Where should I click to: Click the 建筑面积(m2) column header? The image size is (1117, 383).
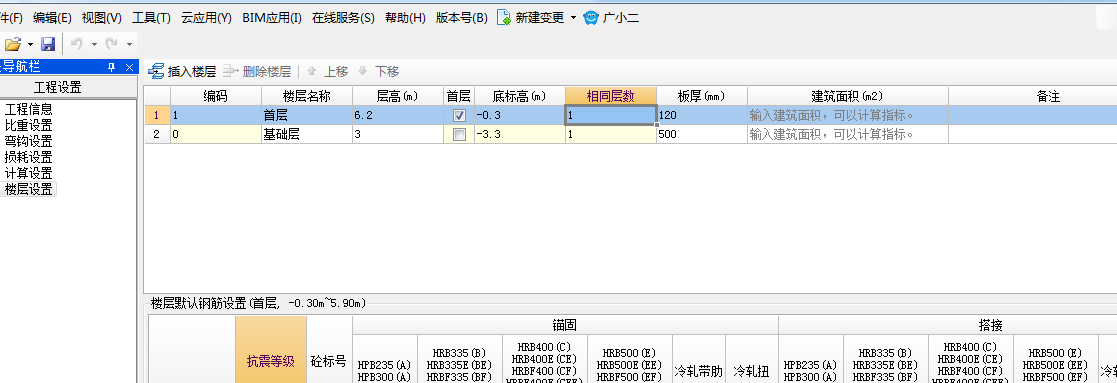click(848, 96)
